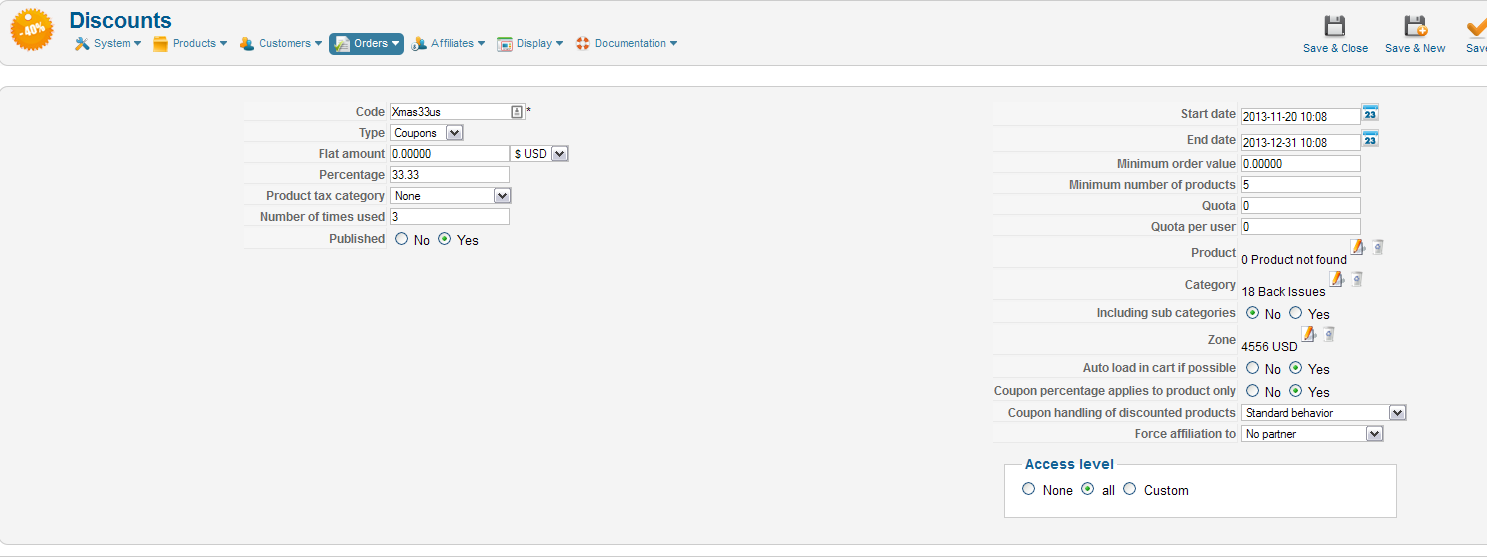
Task: Click the Affiliates menu icon
Action: 419,43
